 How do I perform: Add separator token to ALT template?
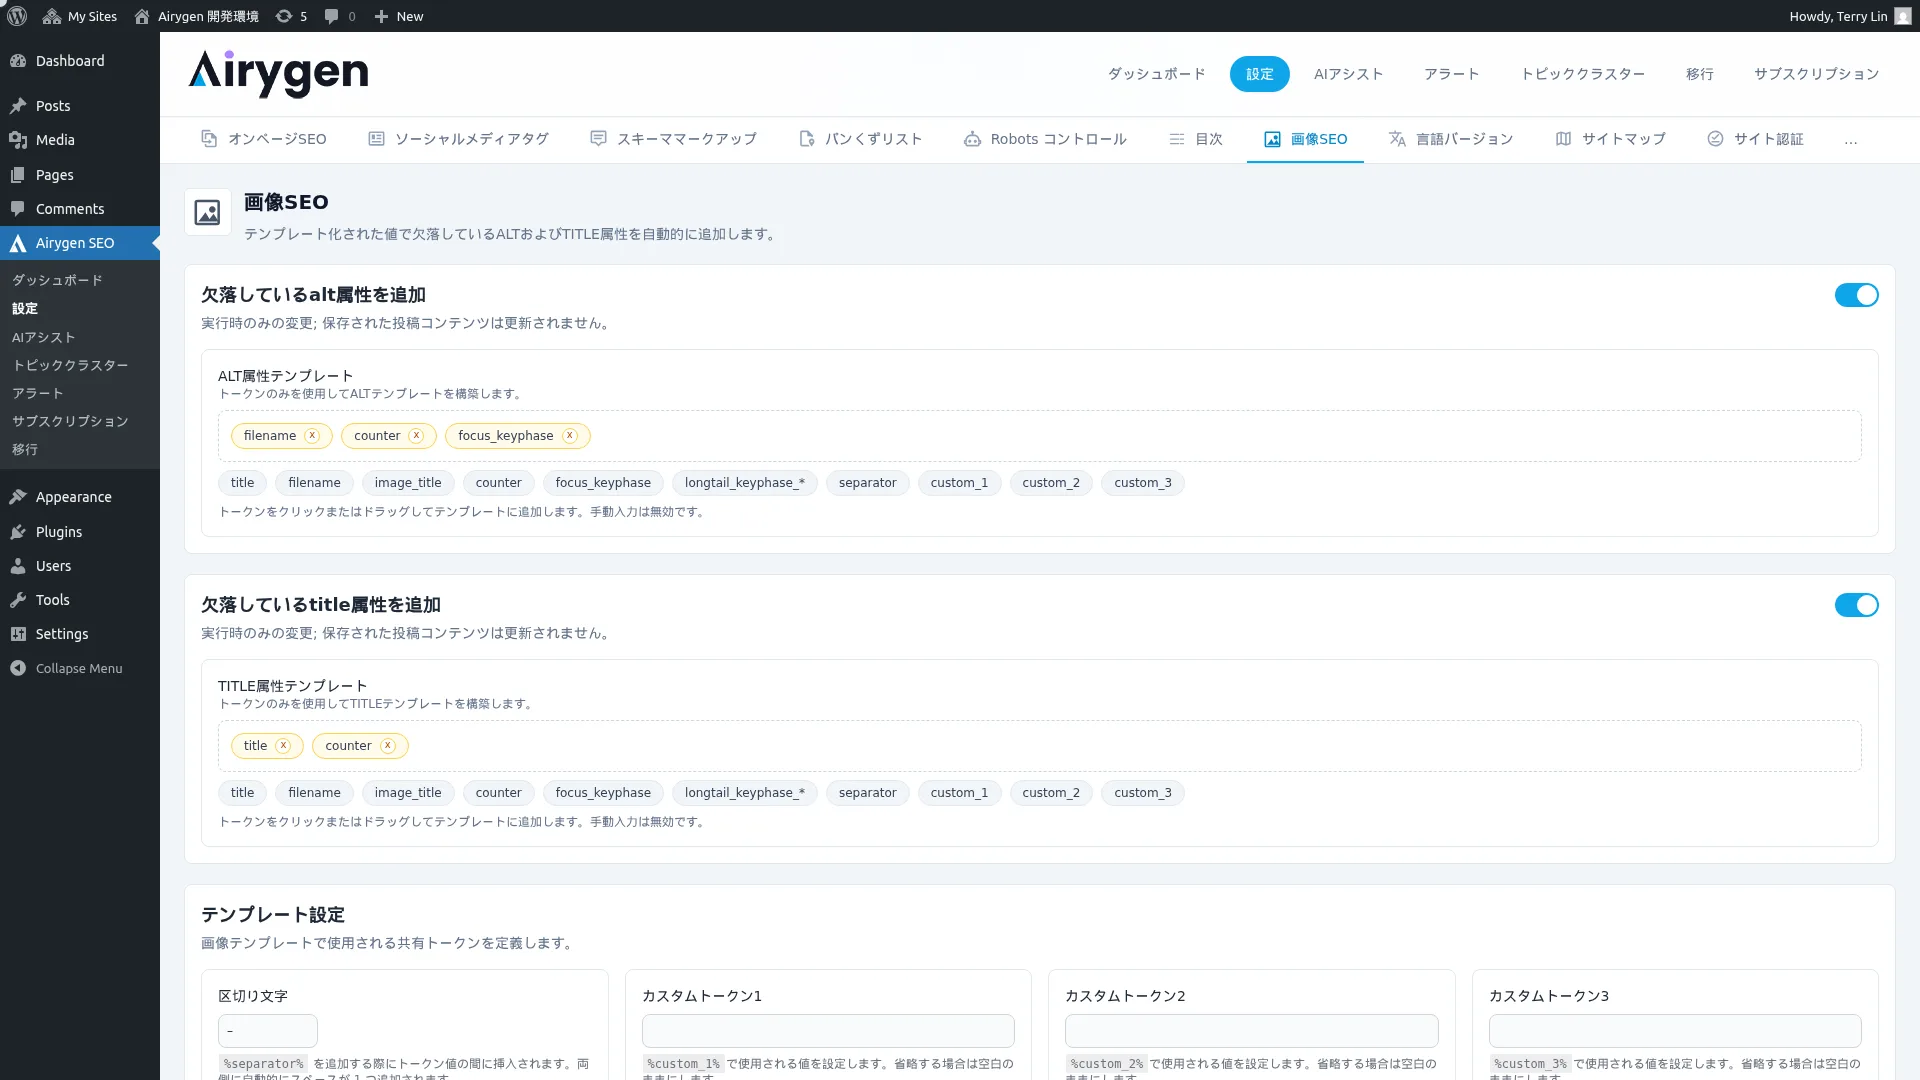[x=868, y=483]
